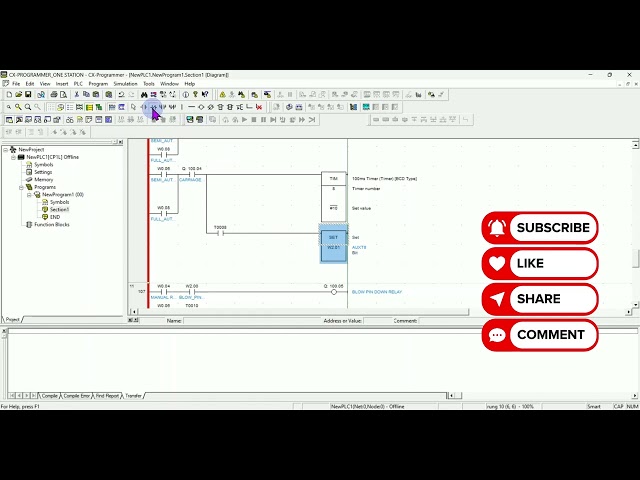Screen dimensions: 640x480
Task: Click the Find binoculars icon
Action: click(144, 95)
